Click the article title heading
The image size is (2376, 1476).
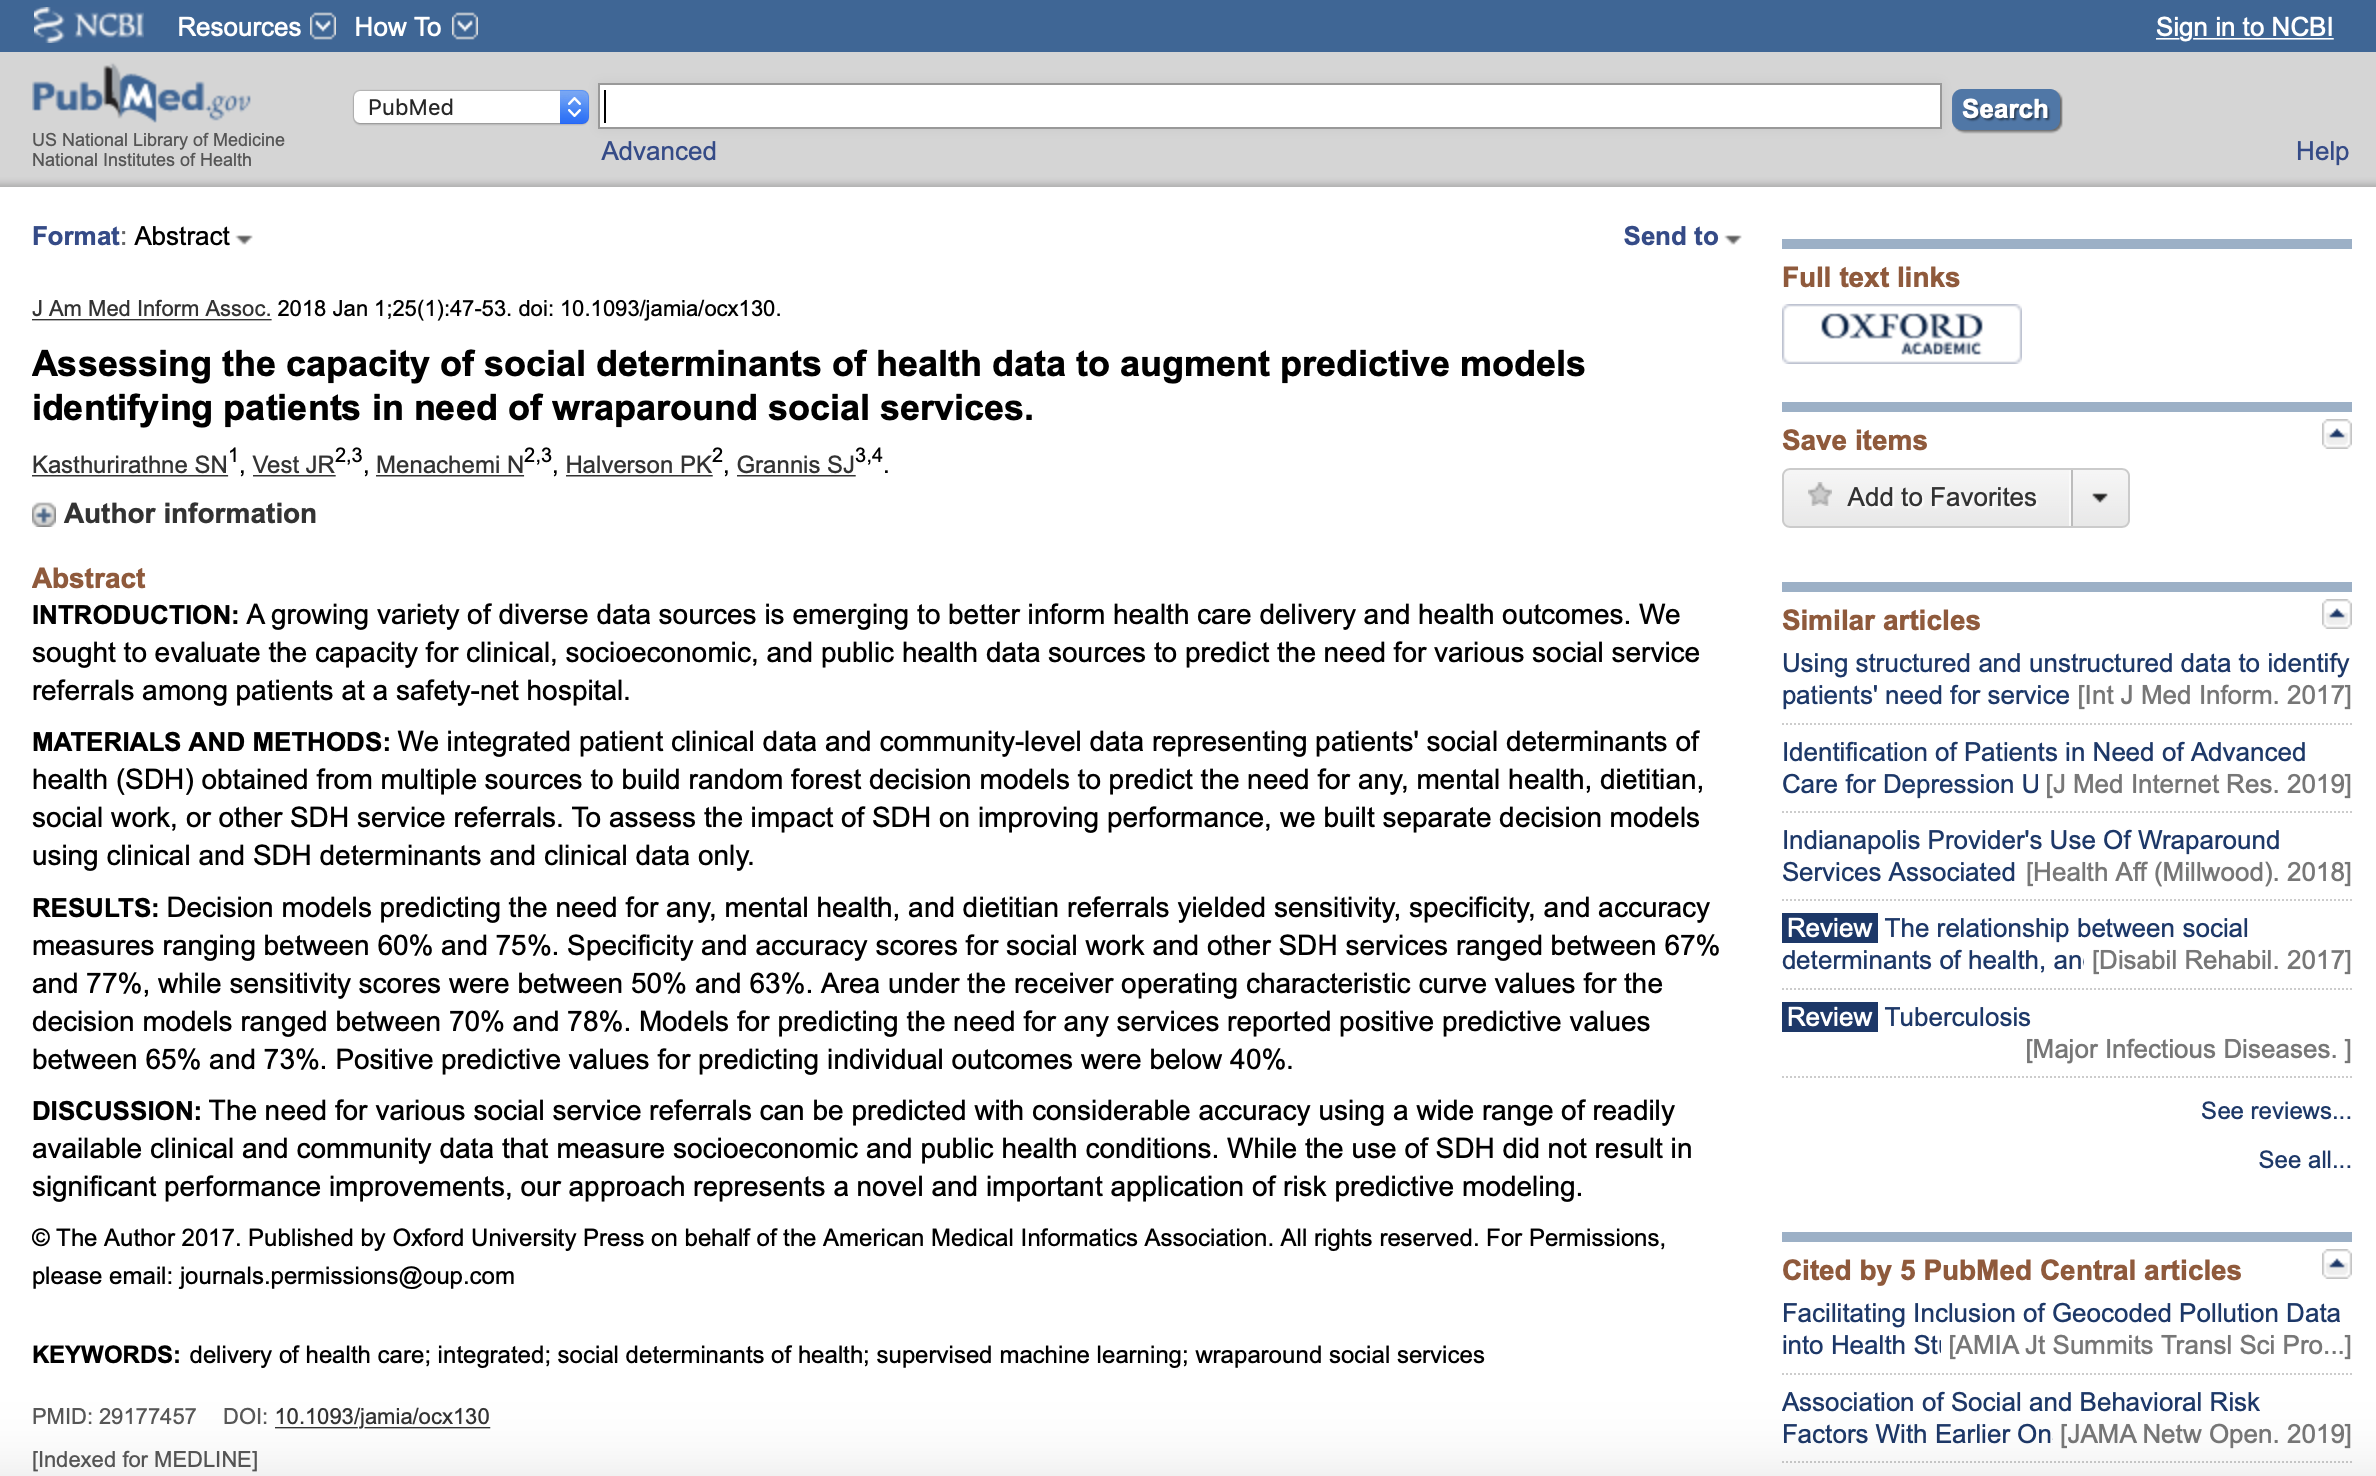point(808,385)
